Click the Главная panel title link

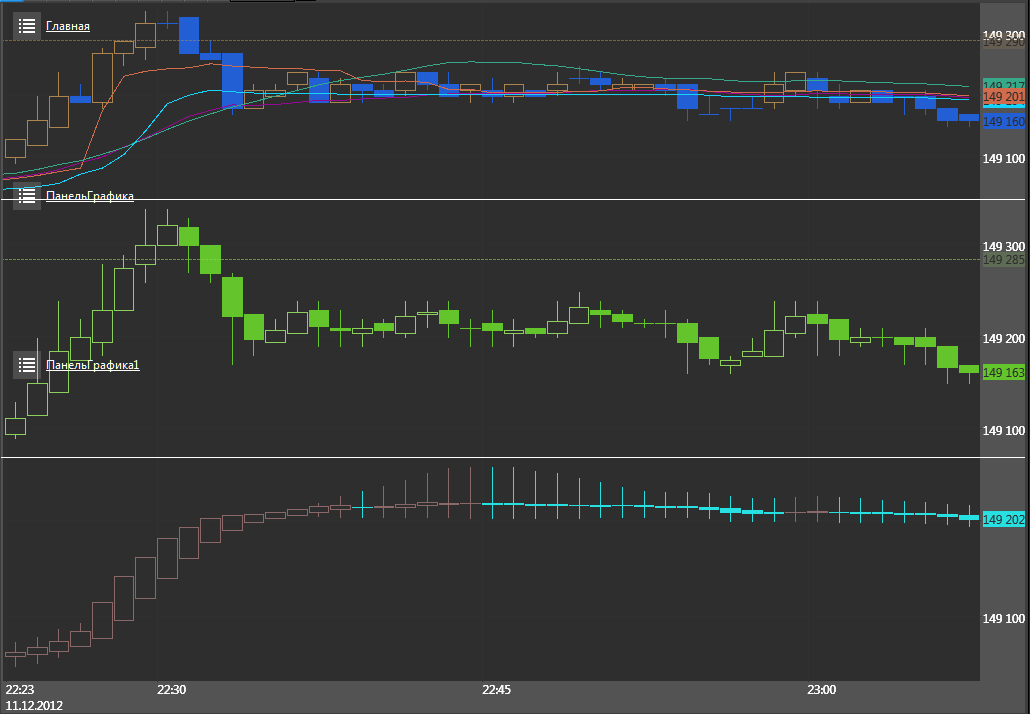tap(68, 26)
